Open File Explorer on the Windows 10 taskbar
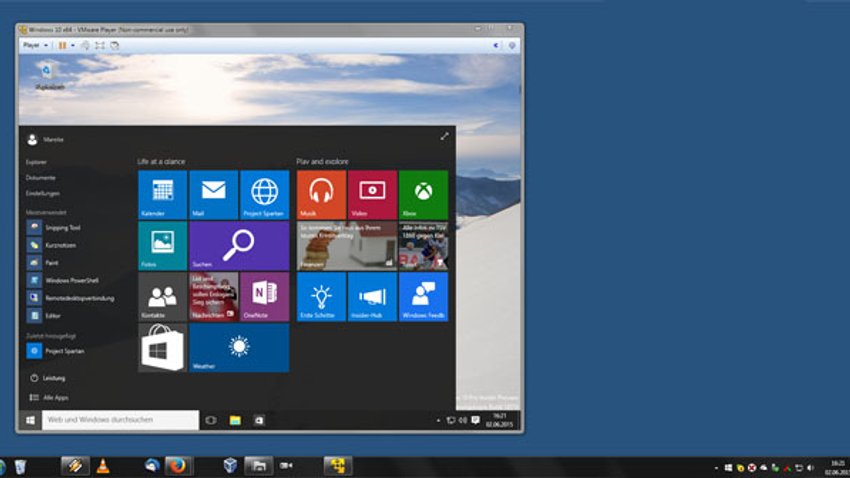 click(235, 420)
